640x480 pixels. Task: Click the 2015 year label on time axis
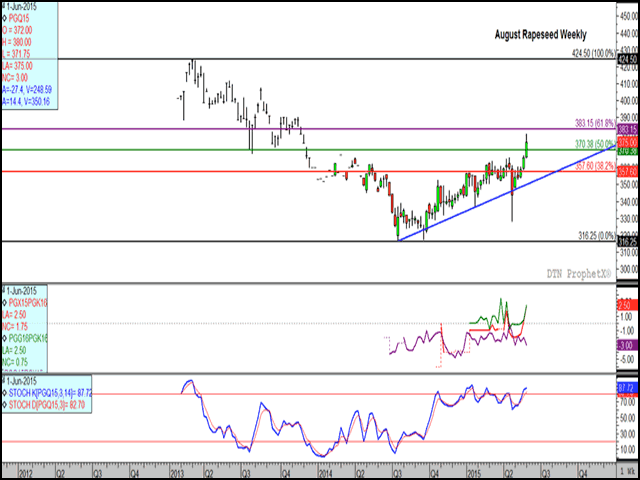[475, 472]
